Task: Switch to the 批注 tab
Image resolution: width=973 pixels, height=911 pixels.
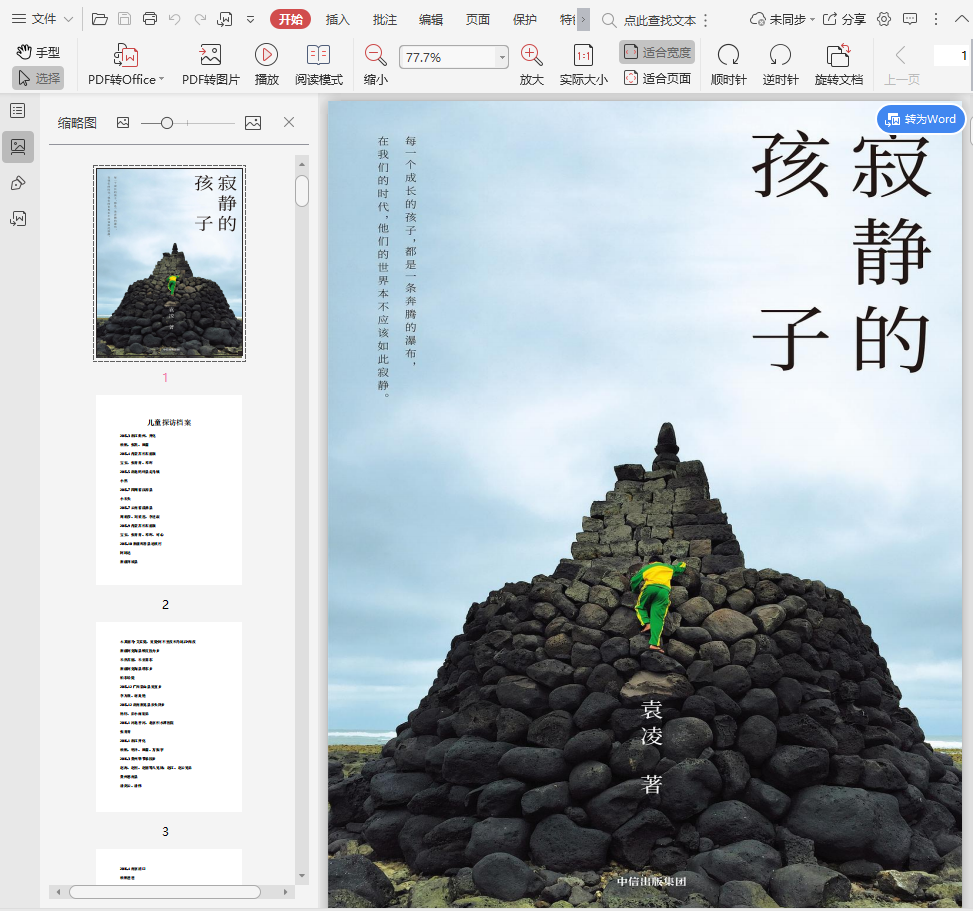Action: pos(384,19)
